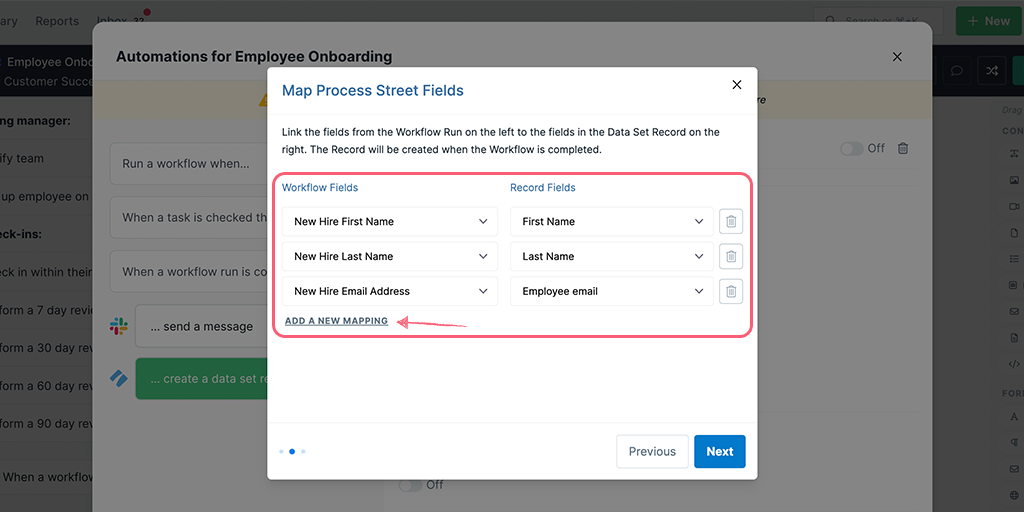Image resolution: width=1024 pixels, height=512 pixels.
Task: Select the image content widget icon
Action: [1014, 180]
